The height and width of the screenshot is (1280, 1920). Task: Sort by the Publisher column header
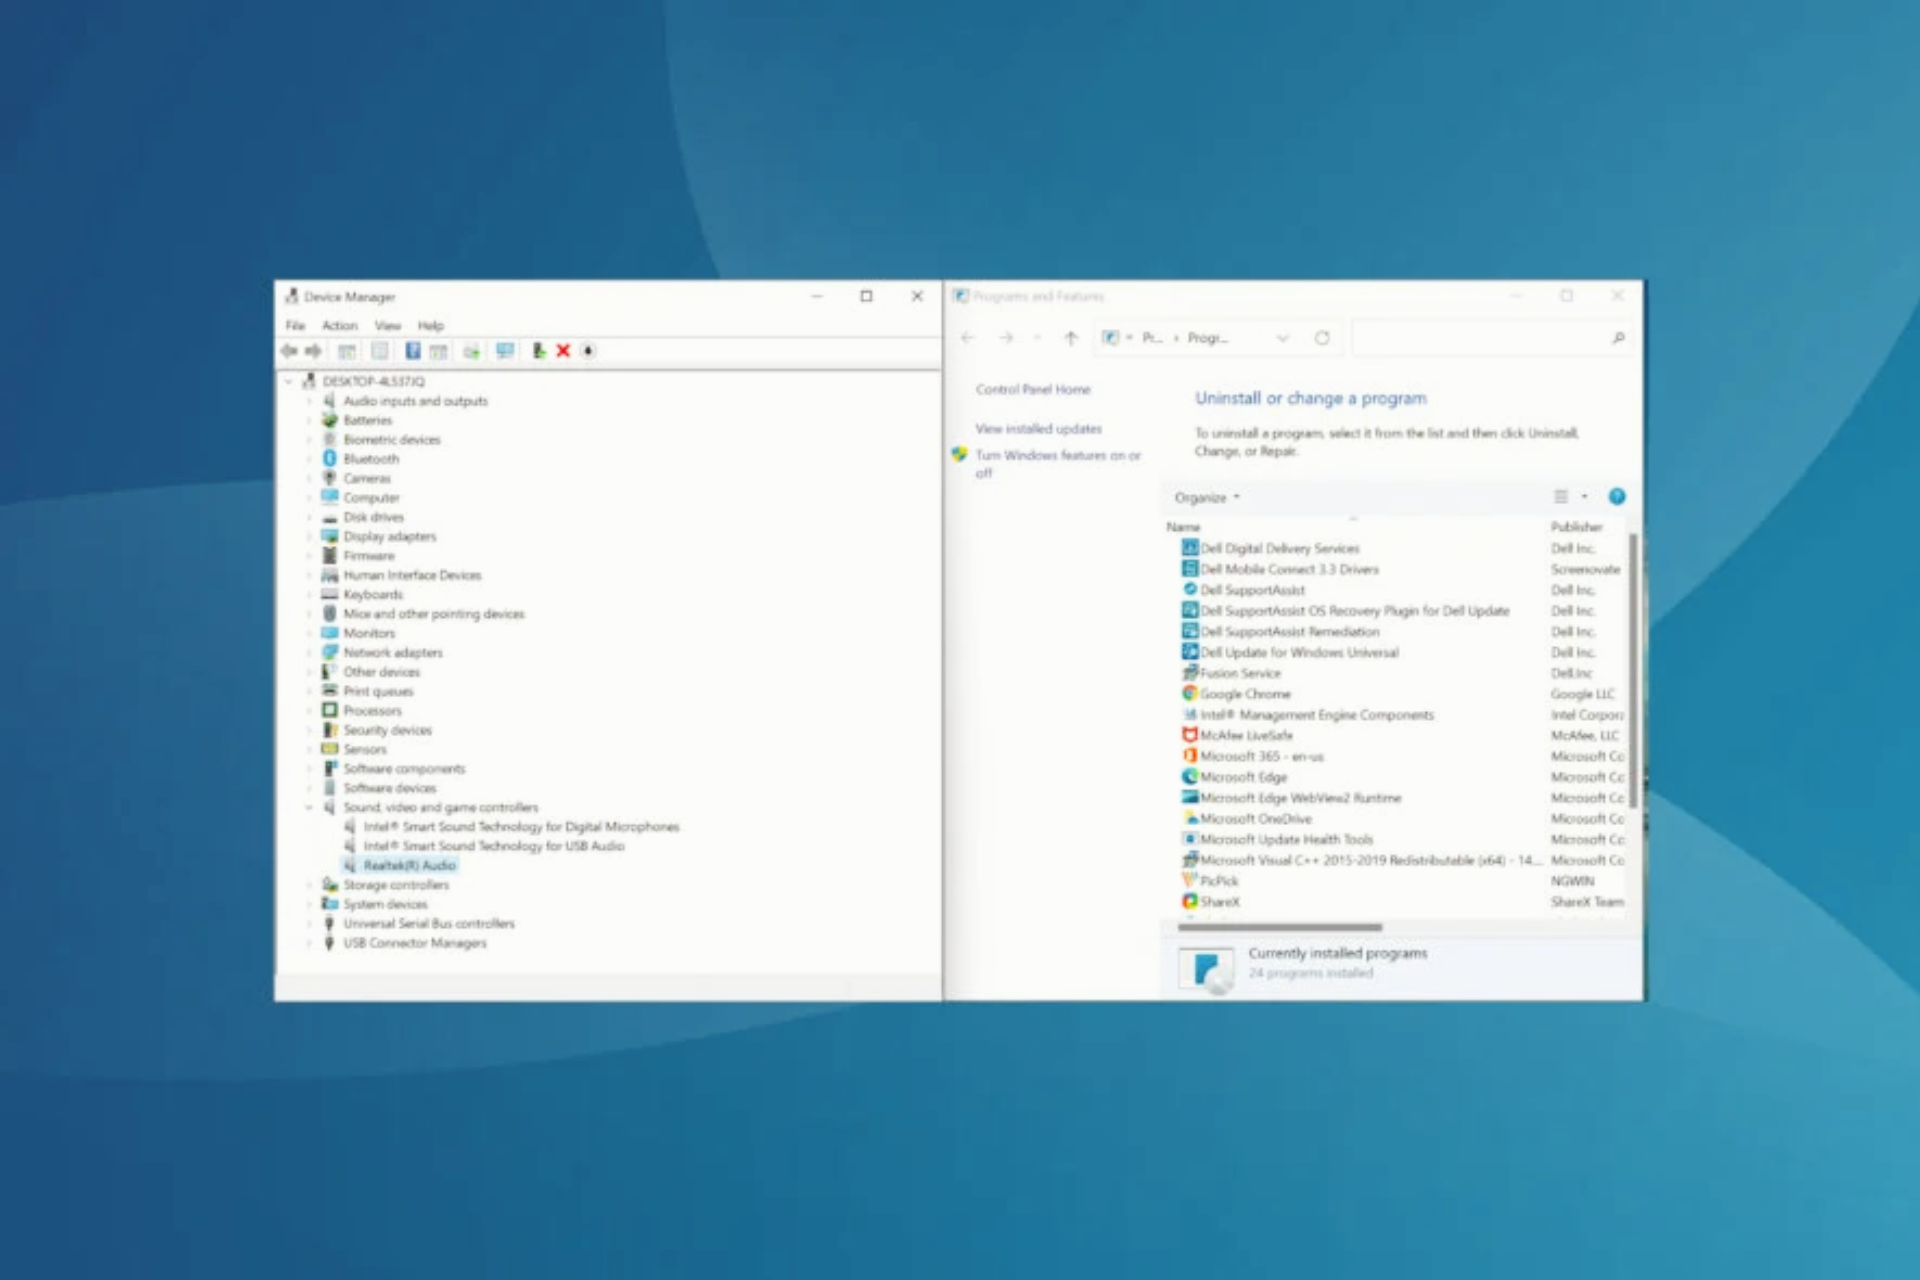(x=1577, y=526)
